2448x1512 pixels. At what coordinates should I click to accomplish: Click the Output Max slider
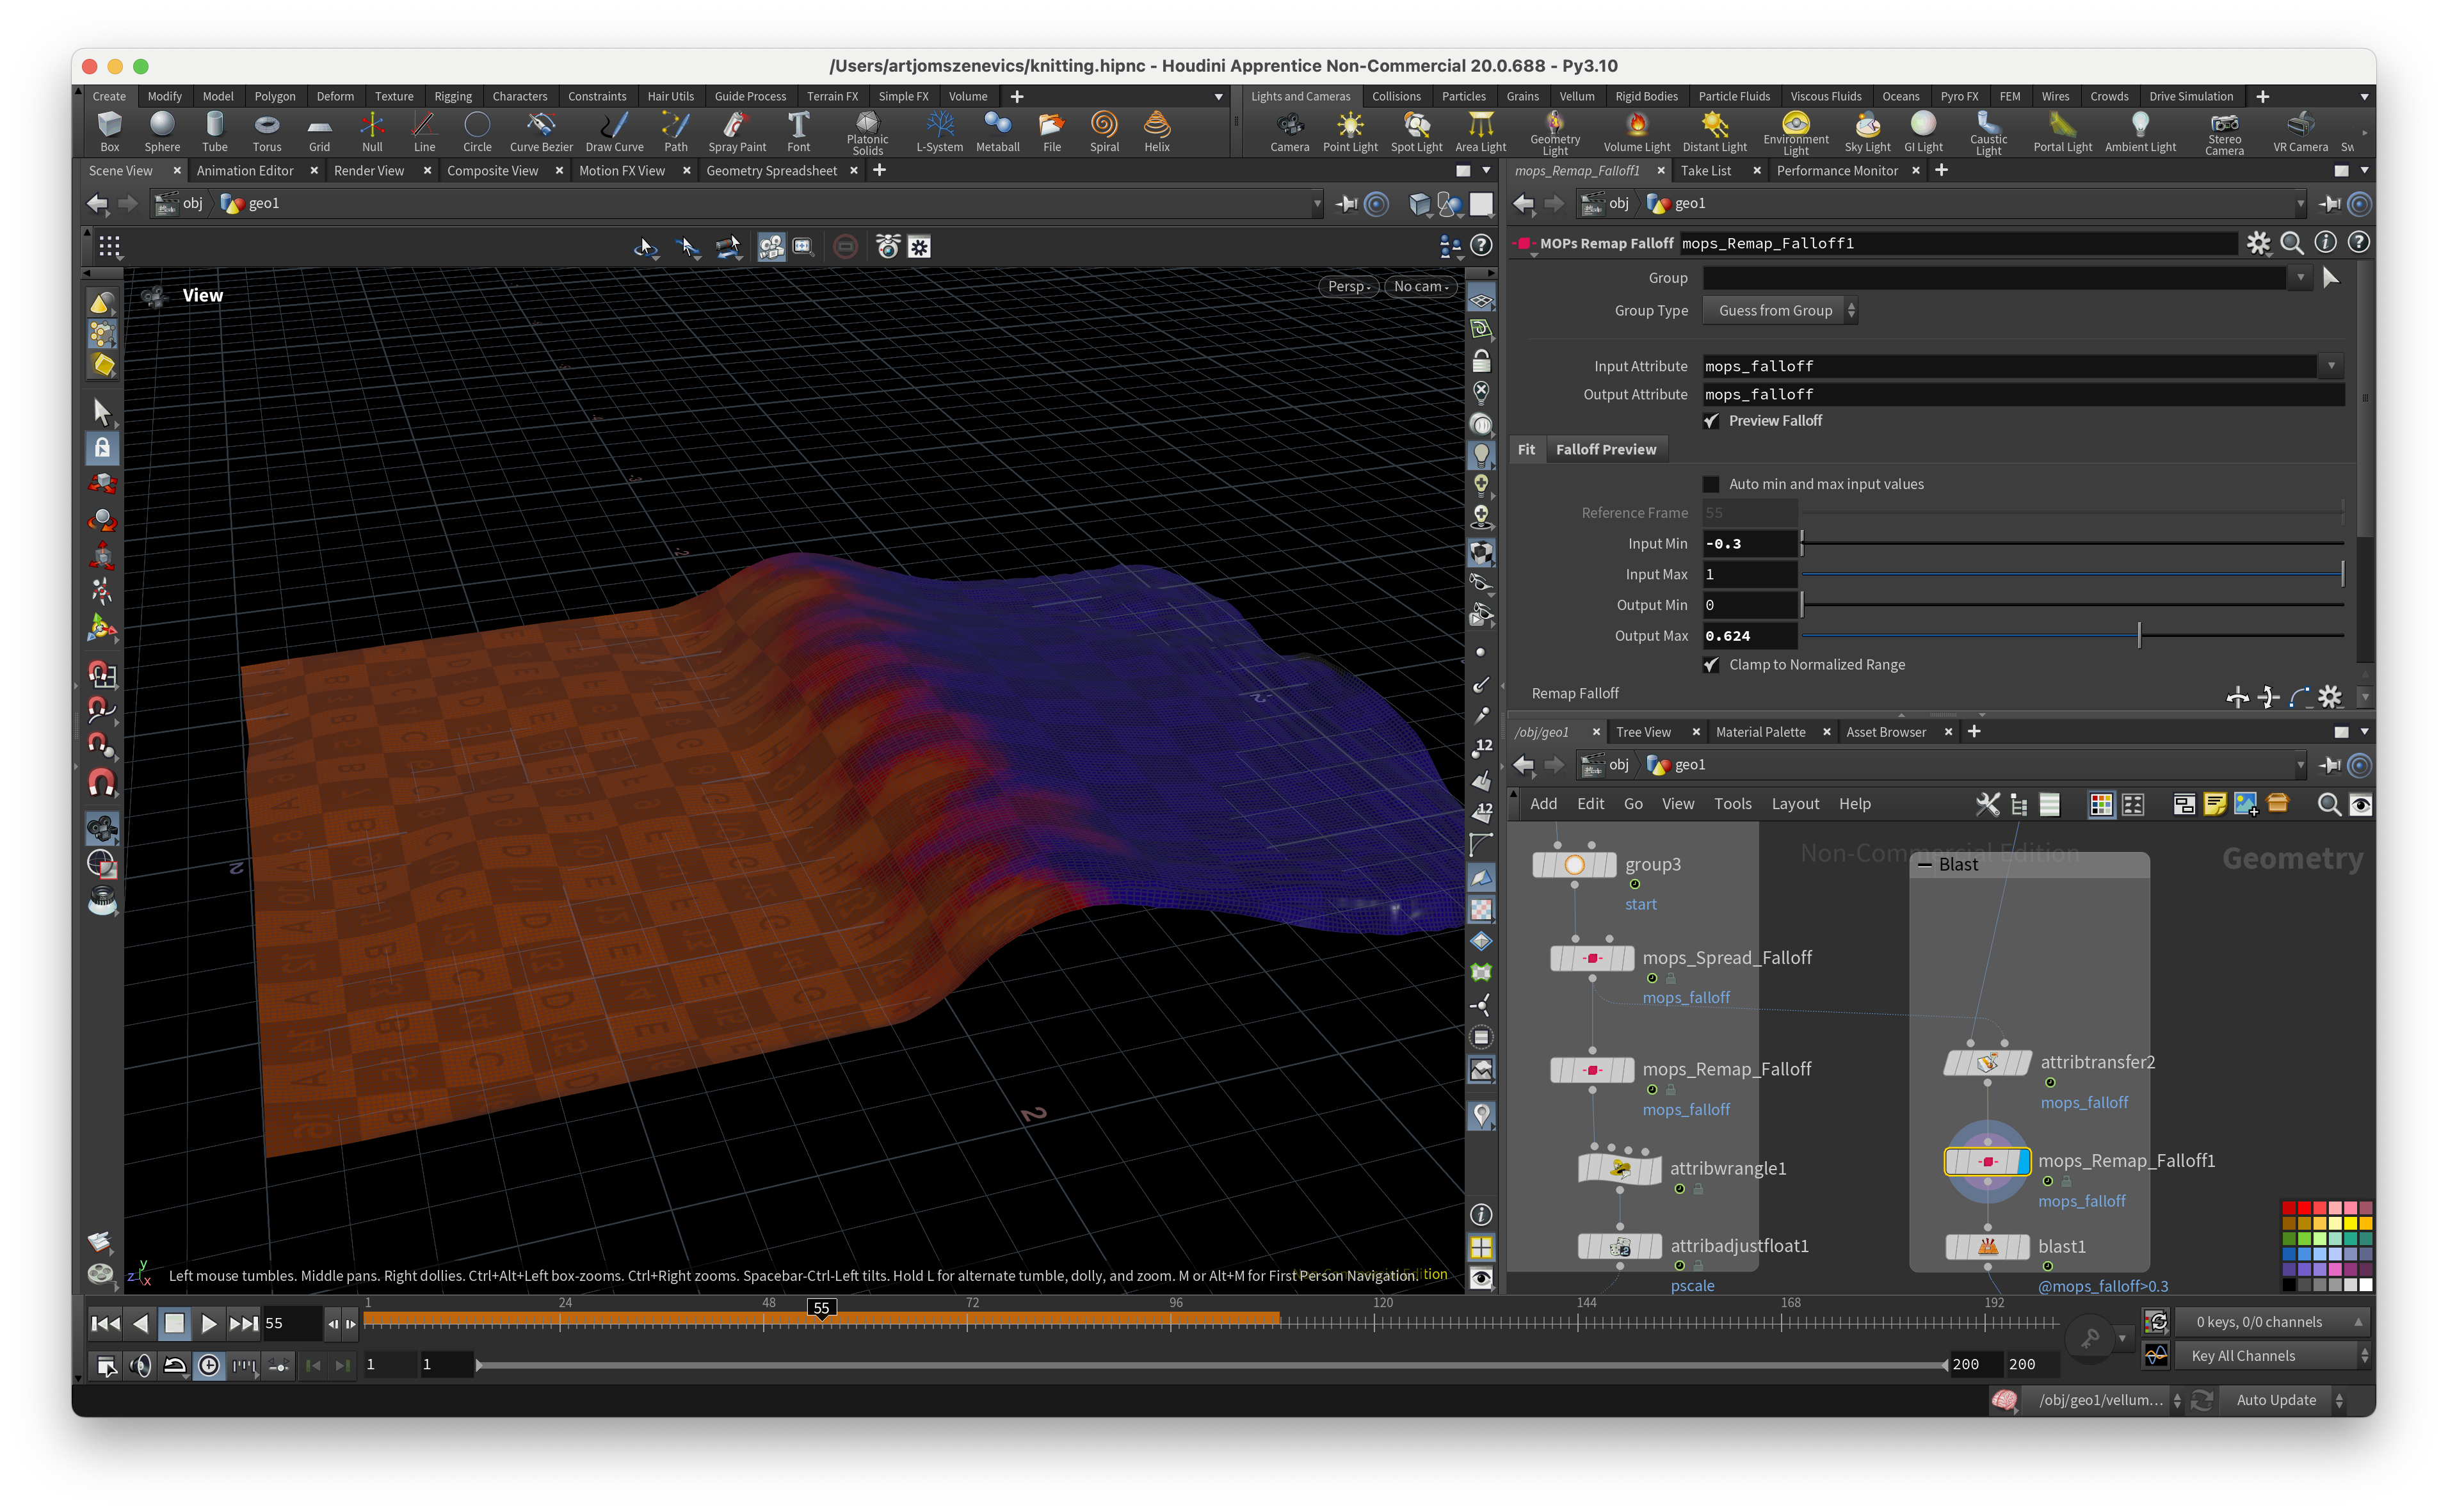[2139, 636]
